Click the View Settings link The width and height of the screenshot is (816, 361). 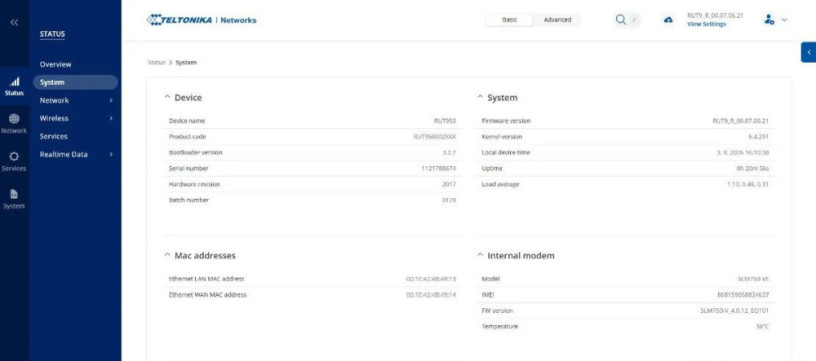706,24
